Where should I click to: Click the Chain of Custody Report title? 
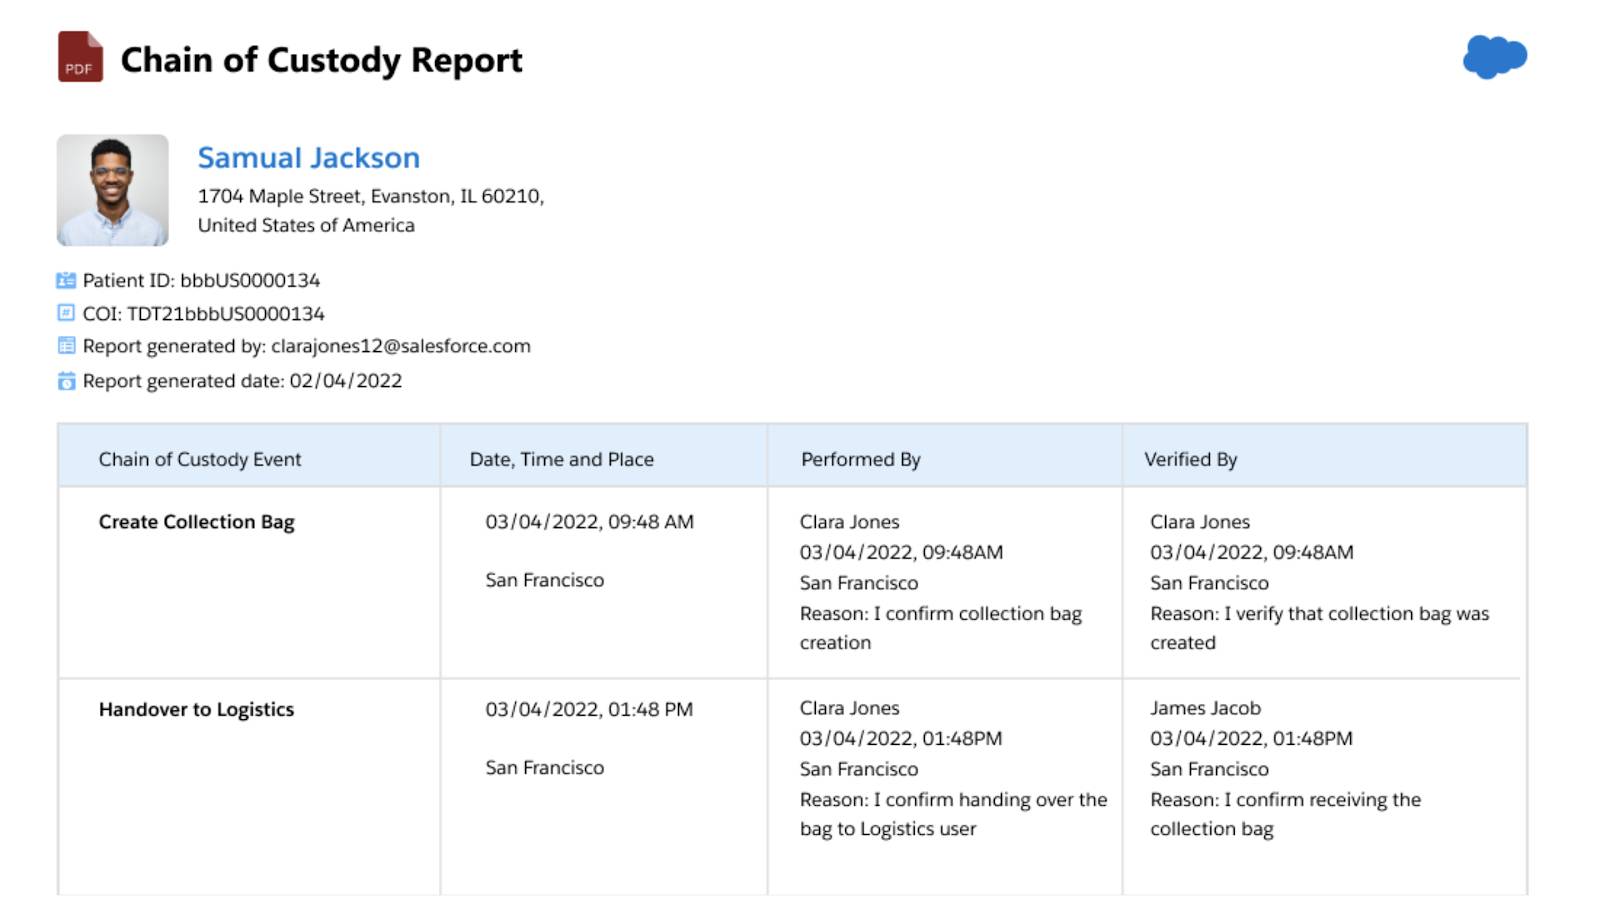[x=321, y=60]
